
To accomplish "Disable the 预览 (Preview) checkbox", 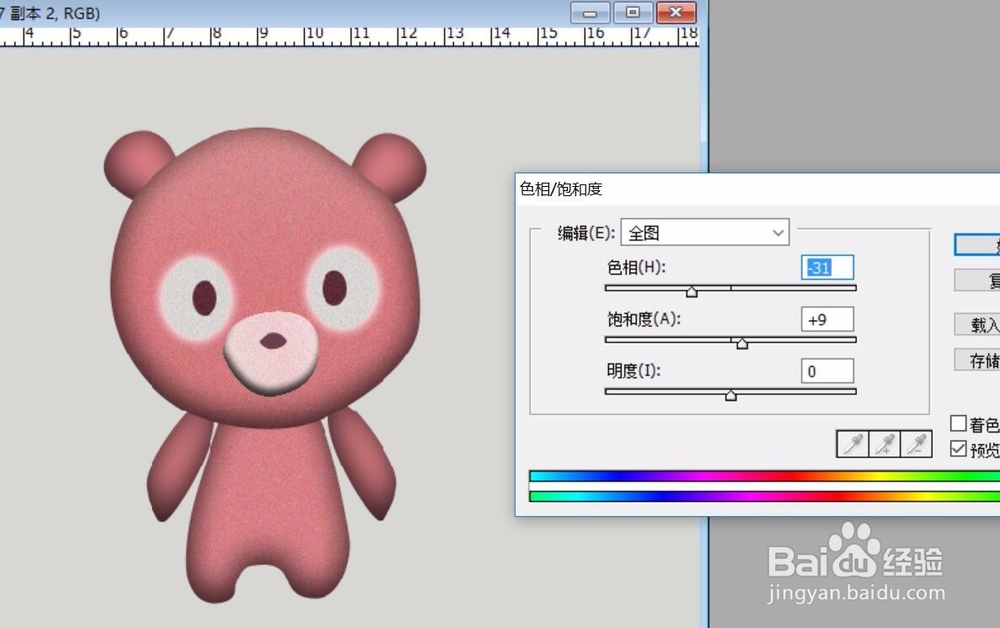I will click(959, 447).
